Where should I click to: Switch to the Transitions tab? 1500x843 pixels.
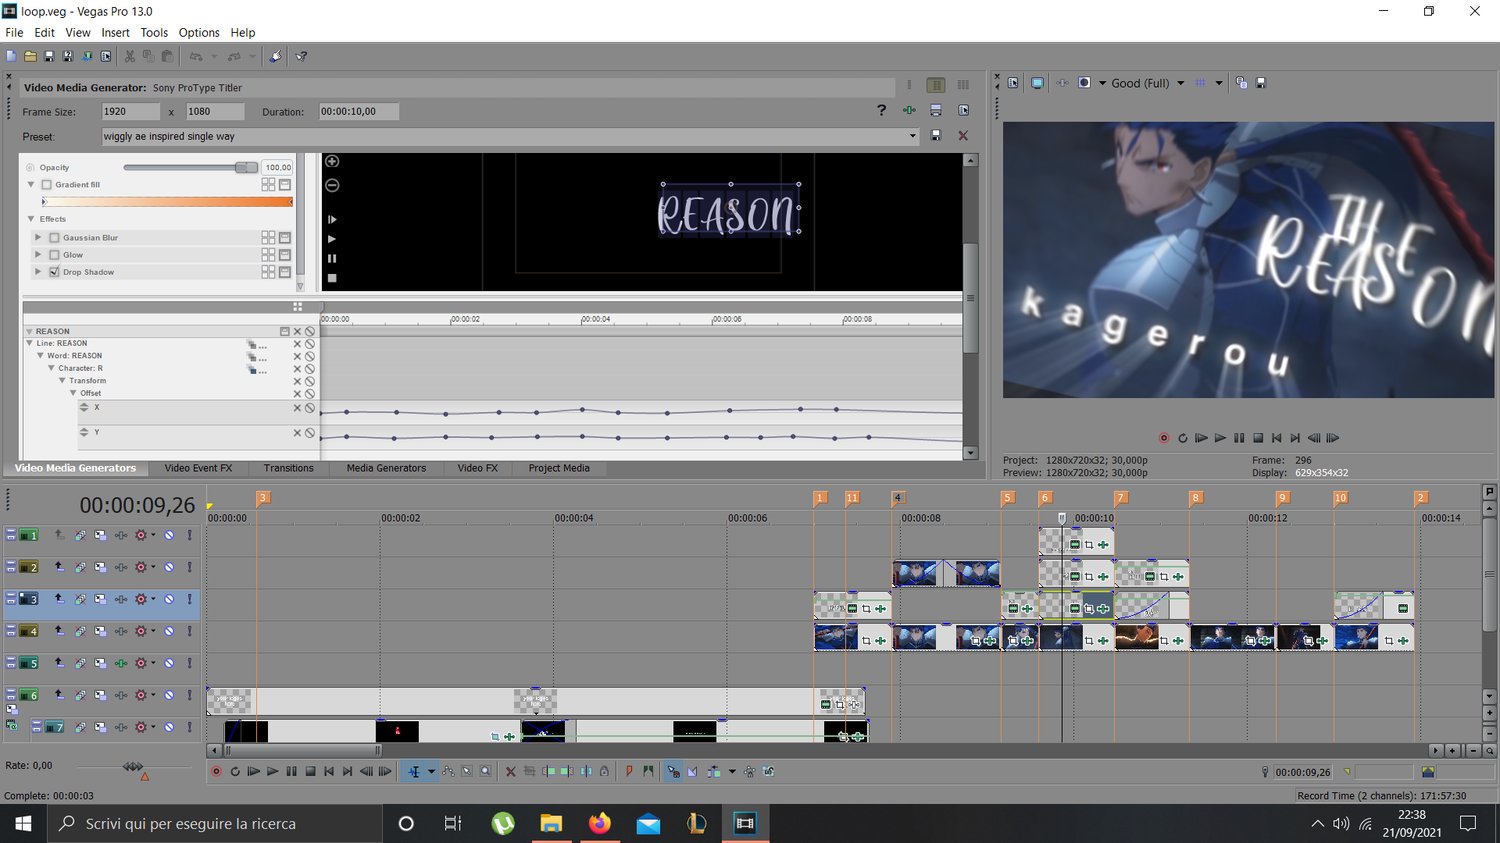coord(288,468)
